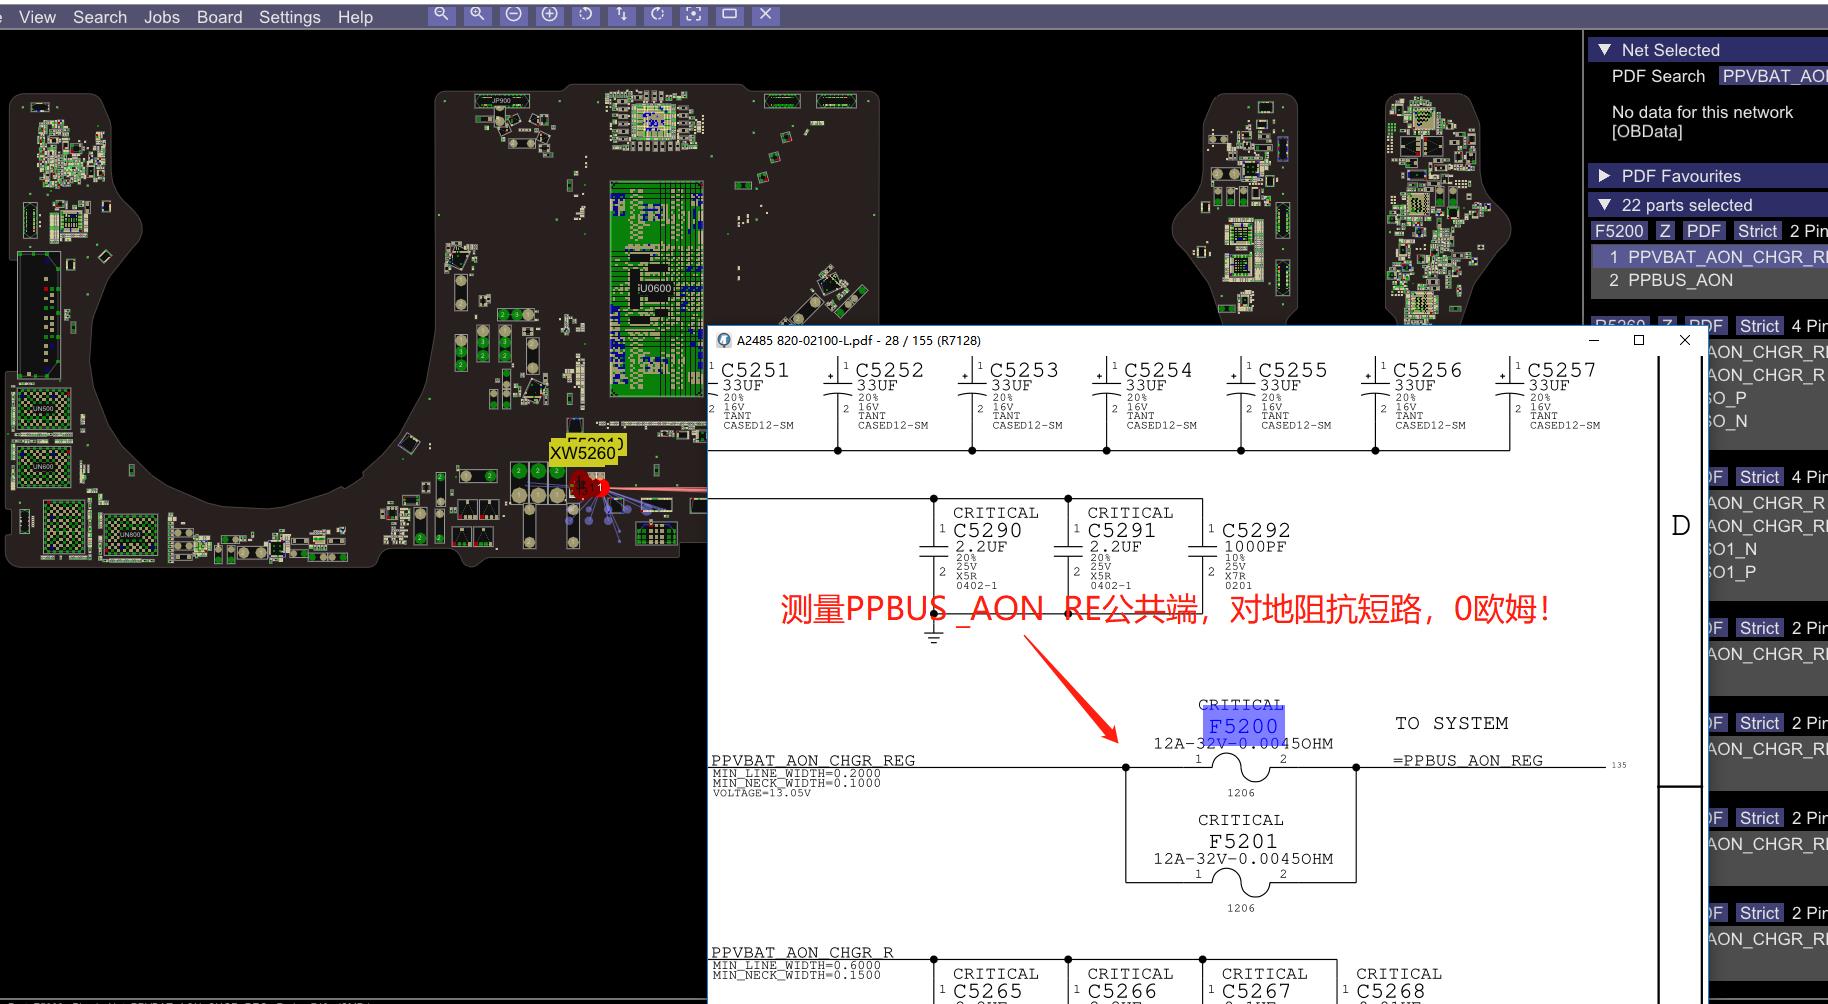1828x1004 pixels.
Task: Click the circled minus toolbar icon
Action: click(513, 14)
